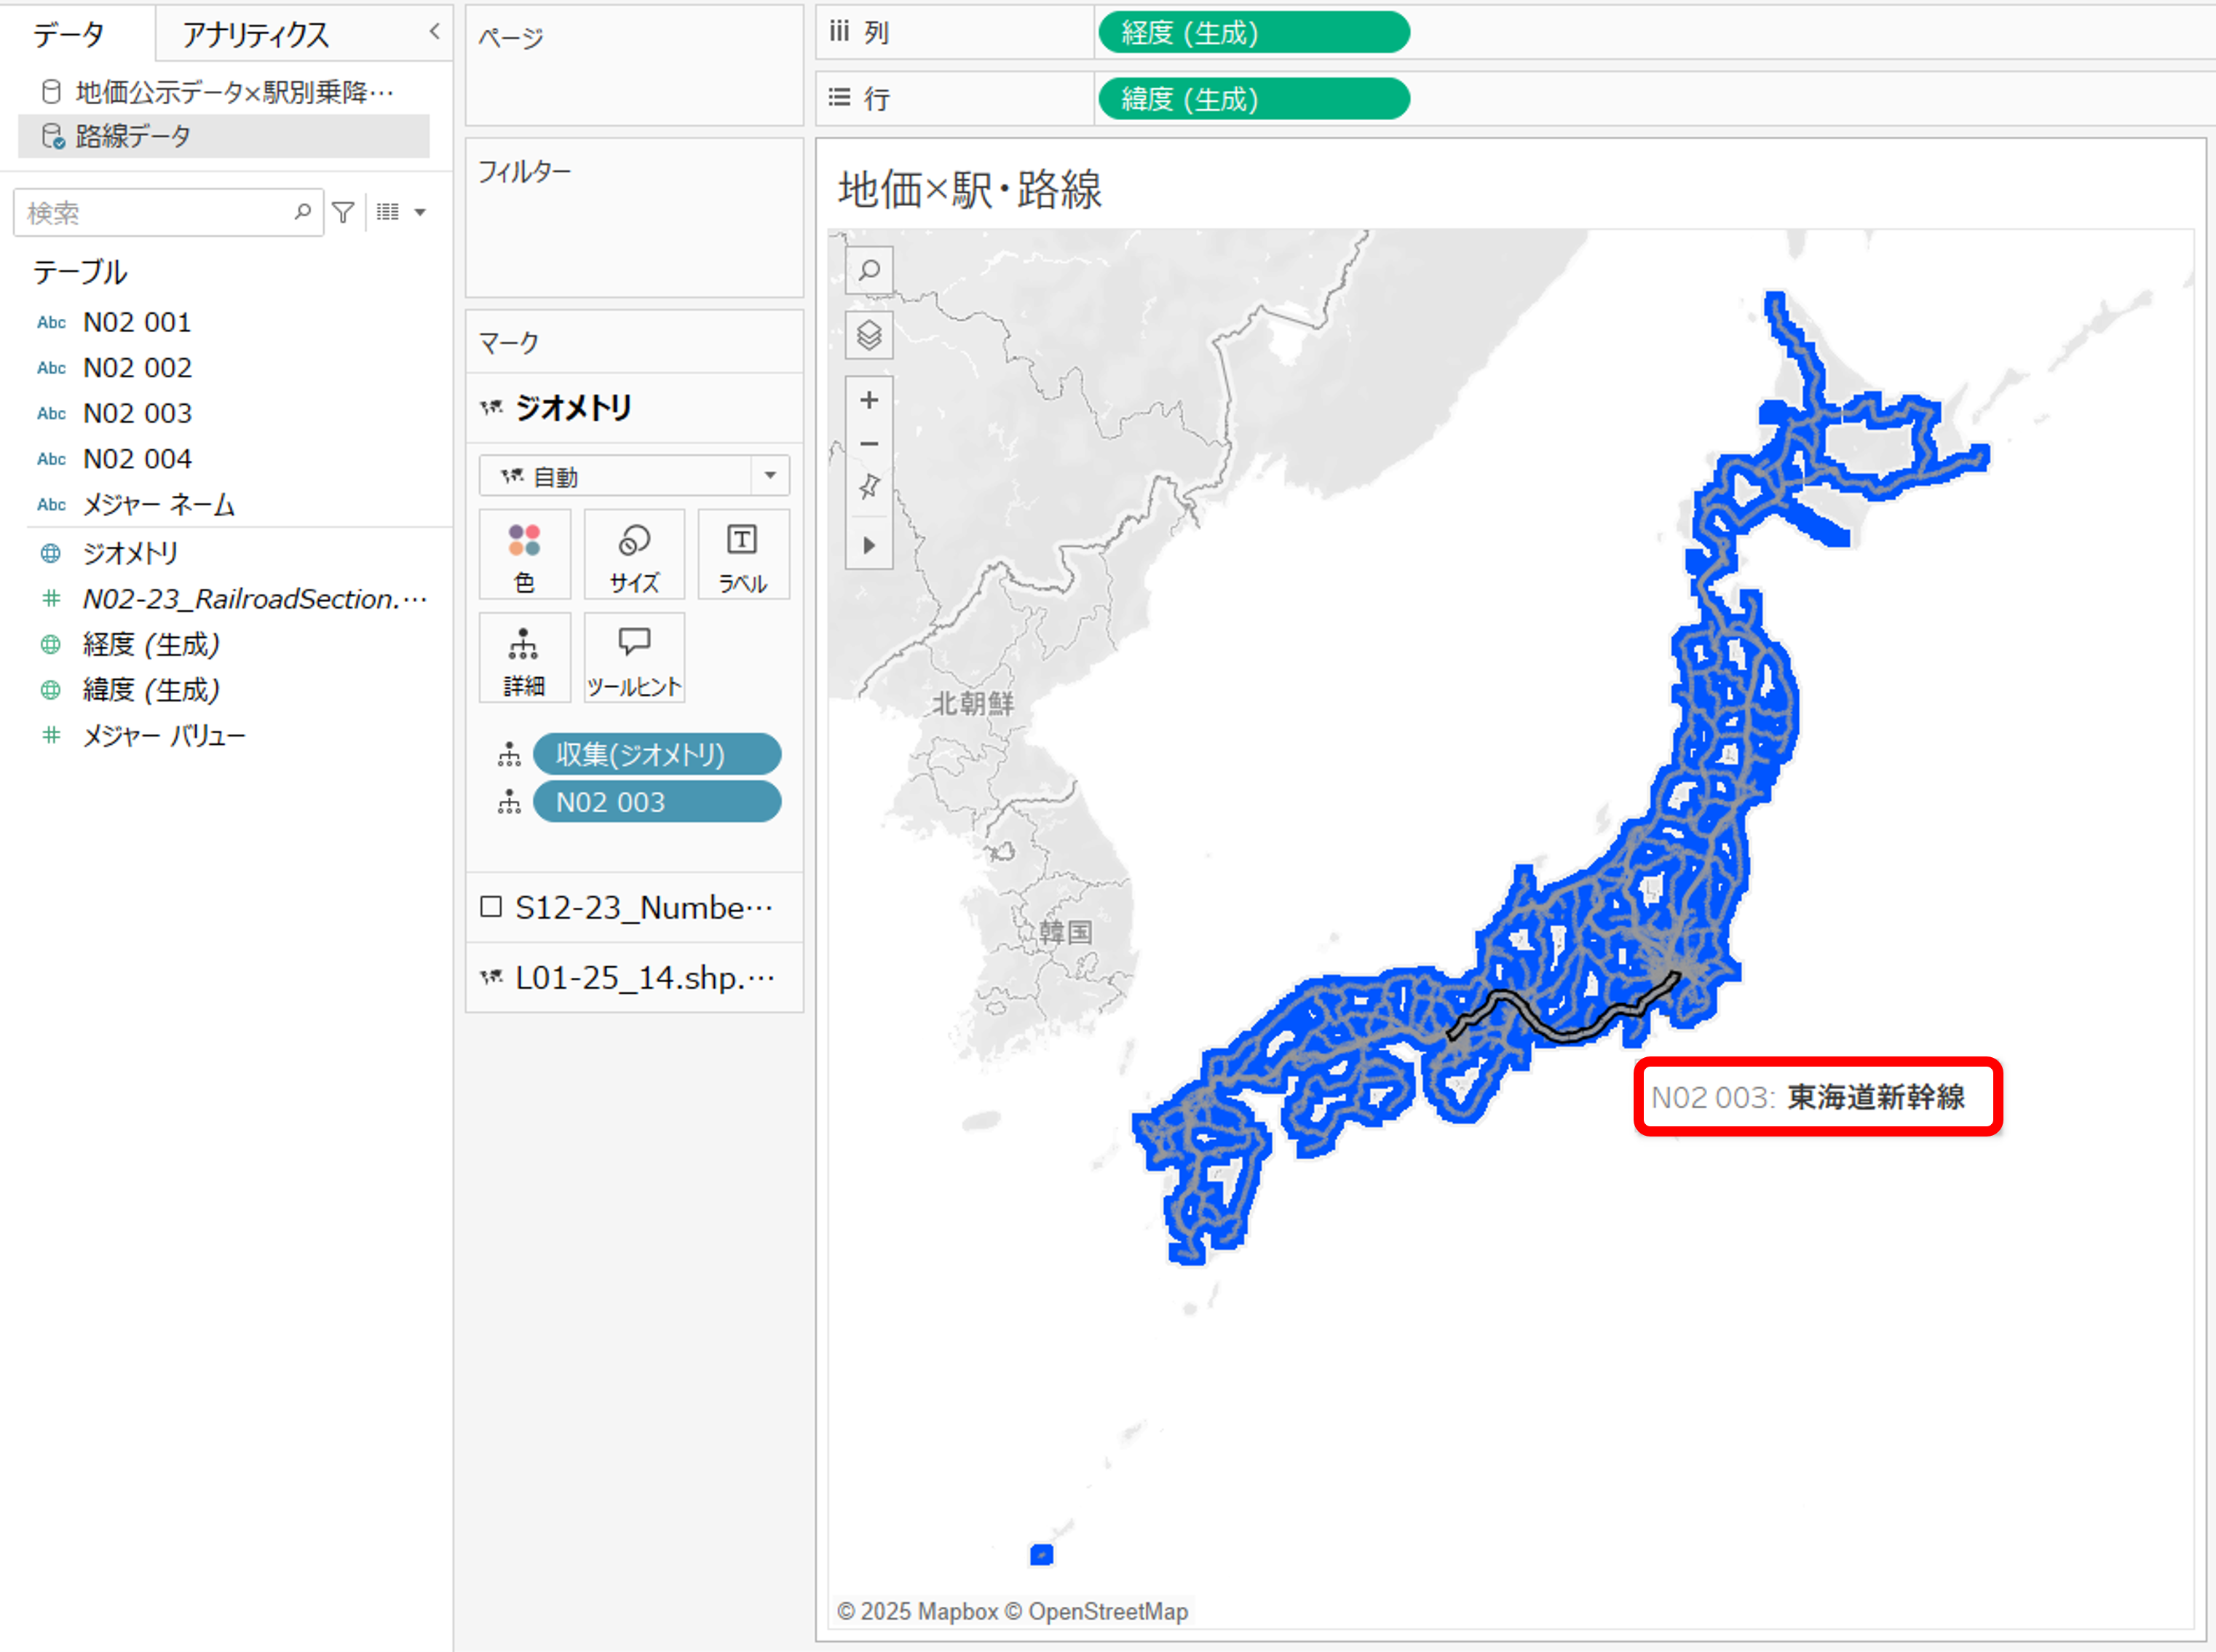
Task: Open the Color (色) marks card
Action: click(x=524, y=555)
